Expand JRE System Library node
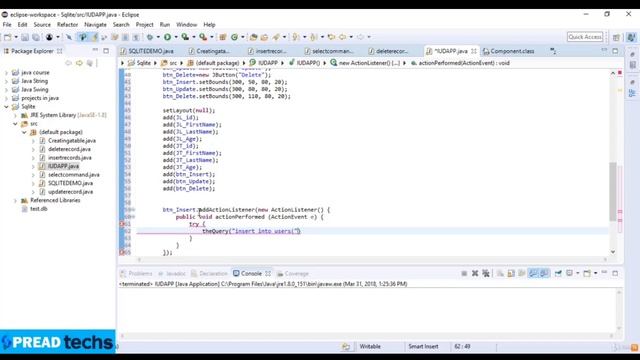The height and width of the screenshot is (360, 640). pos(16,116)
